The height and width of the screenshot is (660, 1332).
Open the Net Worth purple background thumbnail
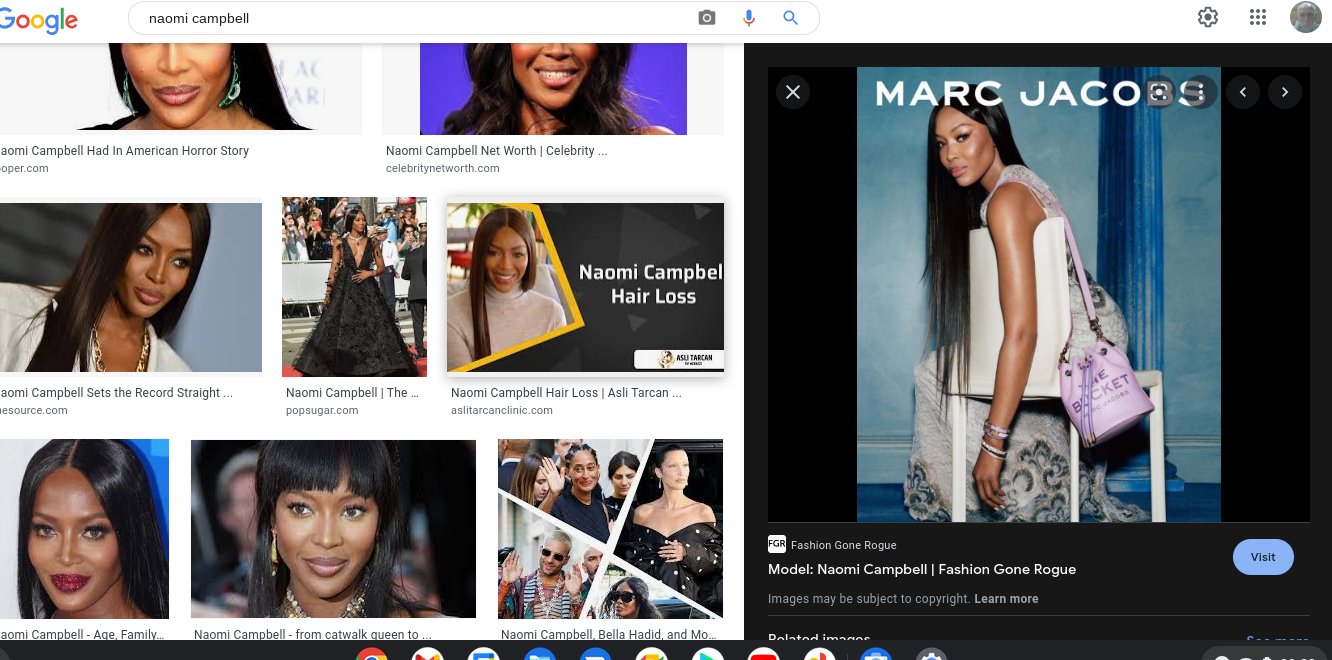[x=553, y=89]
